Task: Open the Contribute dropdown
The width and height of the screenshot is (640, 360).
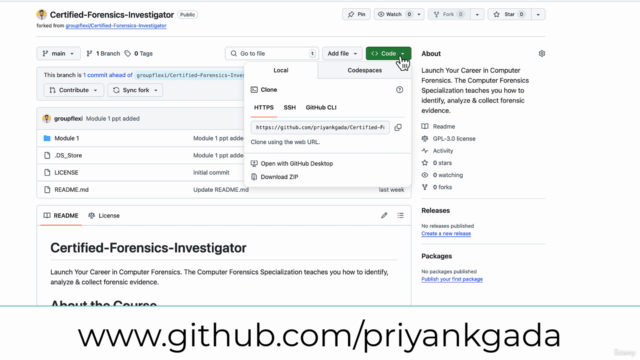Action: click(73, 90)
